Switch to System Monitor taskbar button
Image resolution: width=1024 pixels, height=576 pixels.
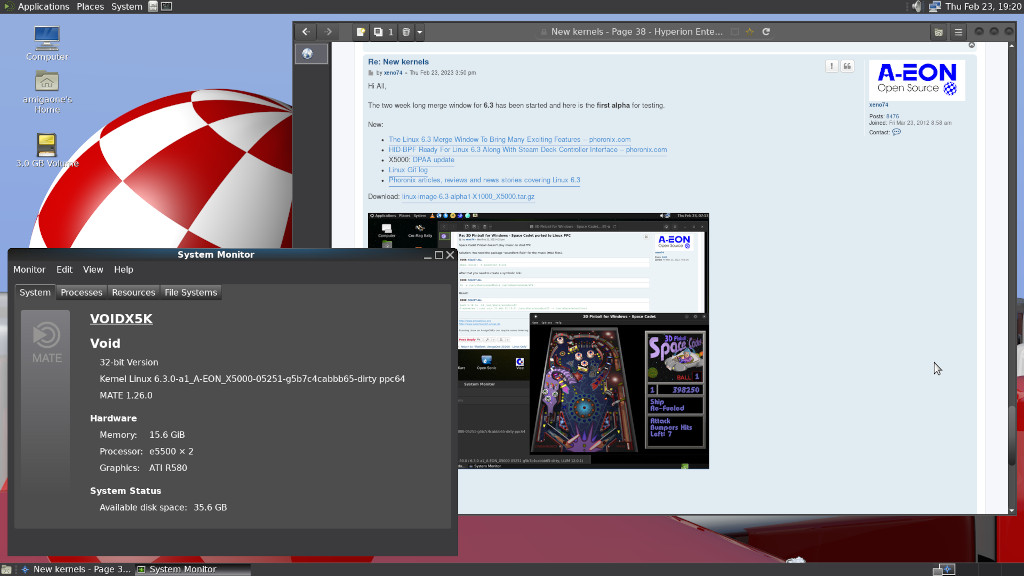coord(192,569)
